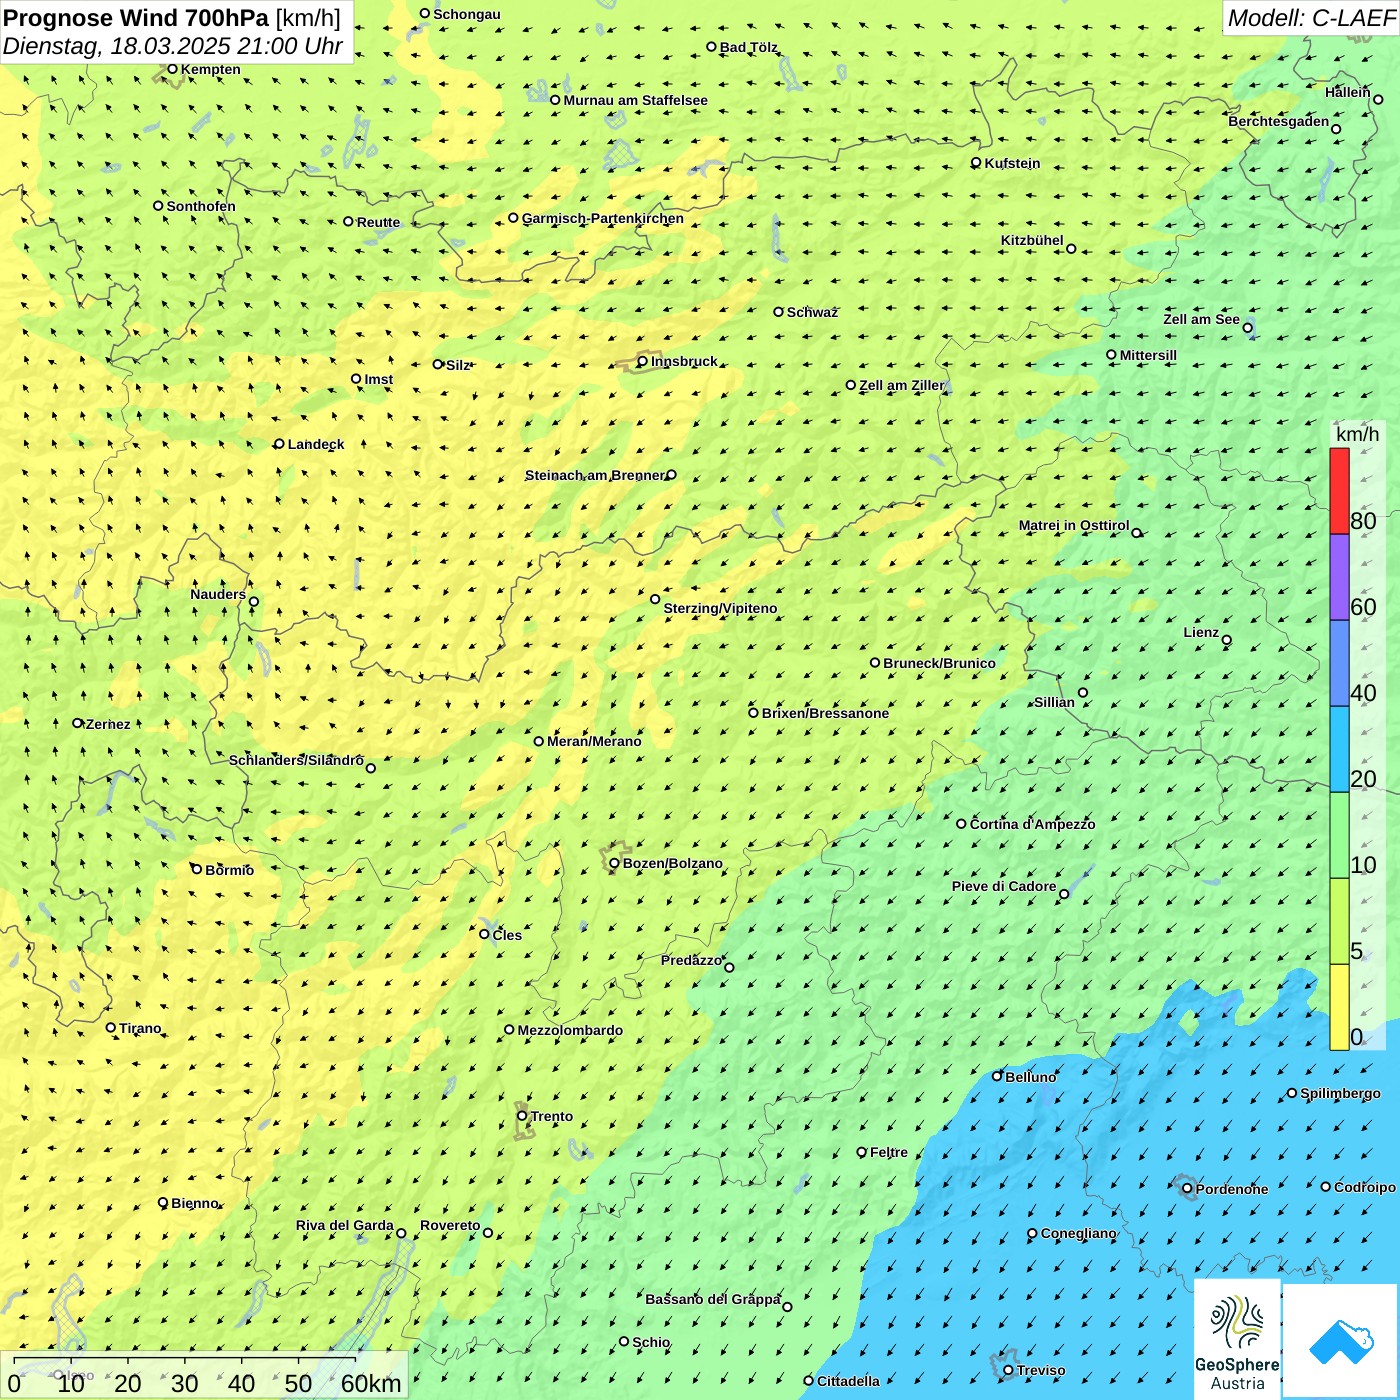Select the Steinach am Brenner label

point(594,475)
